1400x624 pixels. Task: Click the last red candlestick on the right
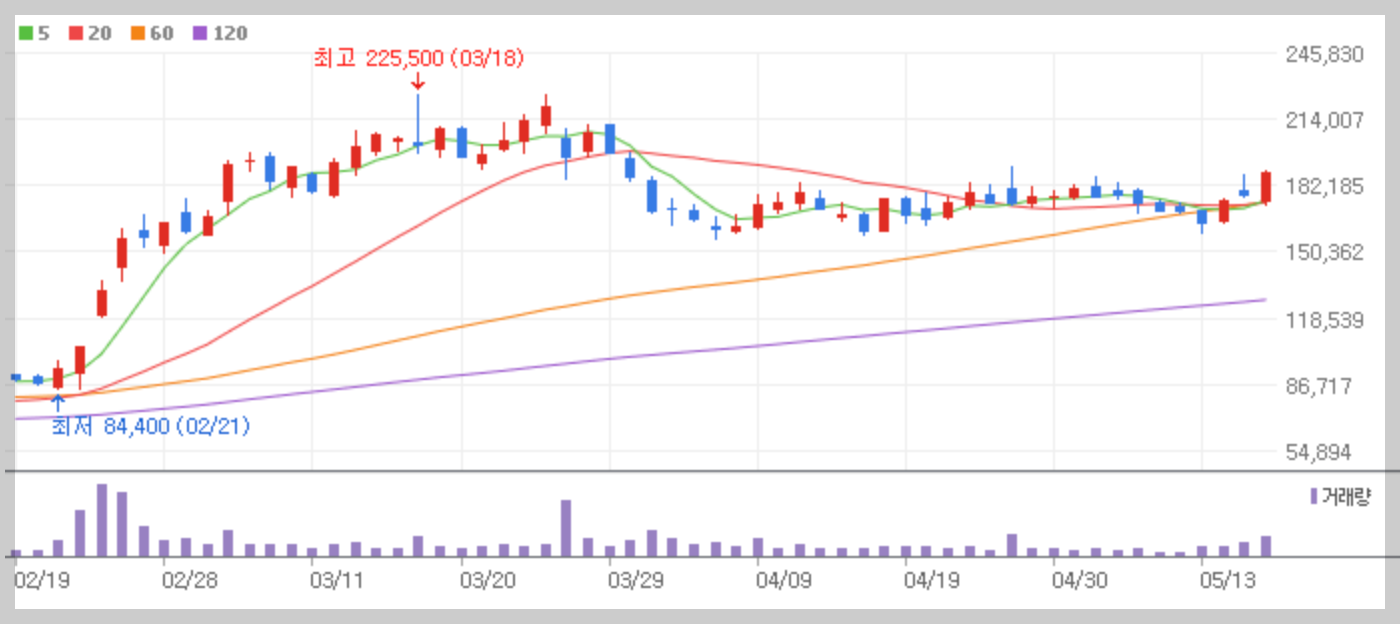coord(1266,187)
